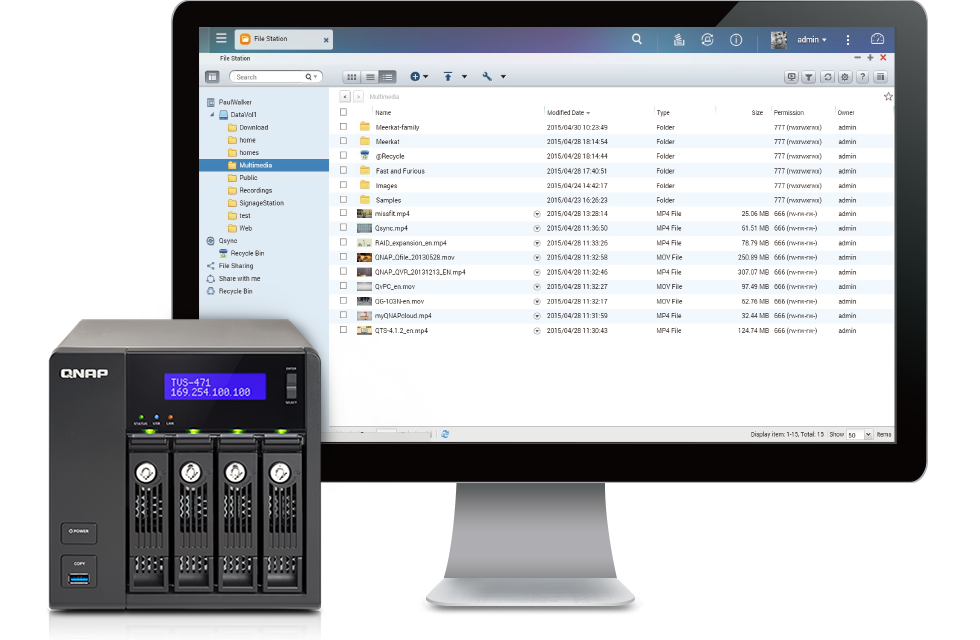980x640 pixels.
Task: Open the remote media player icon
Action: pos(791,77)
